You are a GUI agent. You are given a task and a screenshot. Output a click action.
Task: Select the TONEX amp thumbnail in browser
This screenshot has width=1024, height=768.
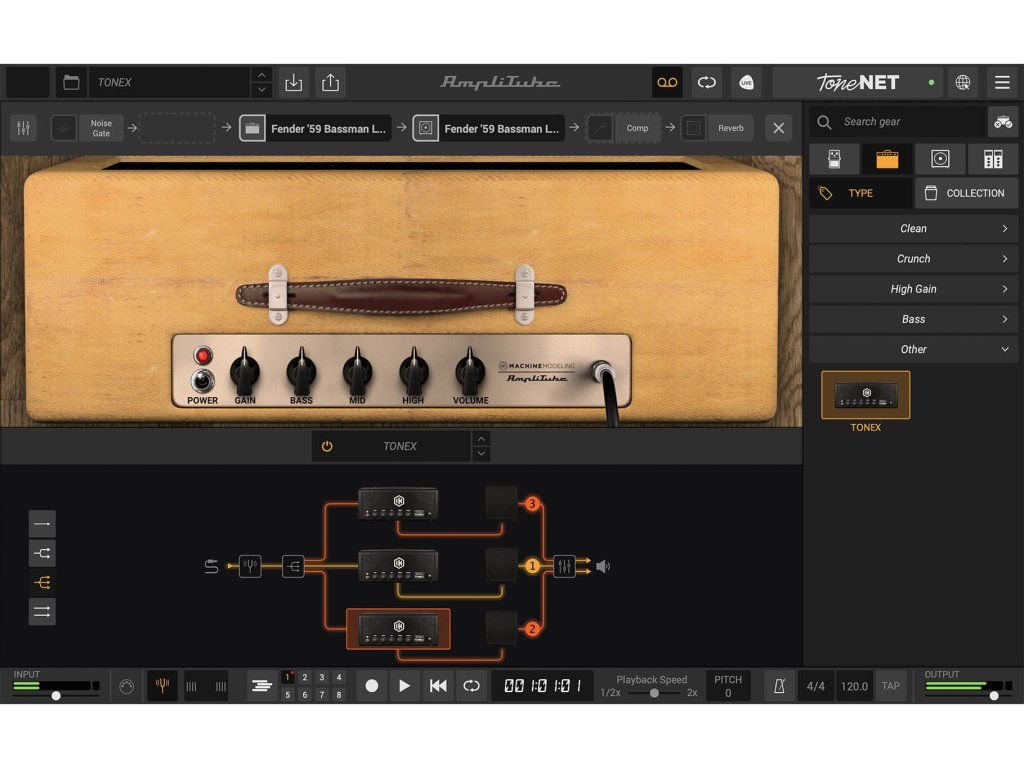tap(866, 395)
